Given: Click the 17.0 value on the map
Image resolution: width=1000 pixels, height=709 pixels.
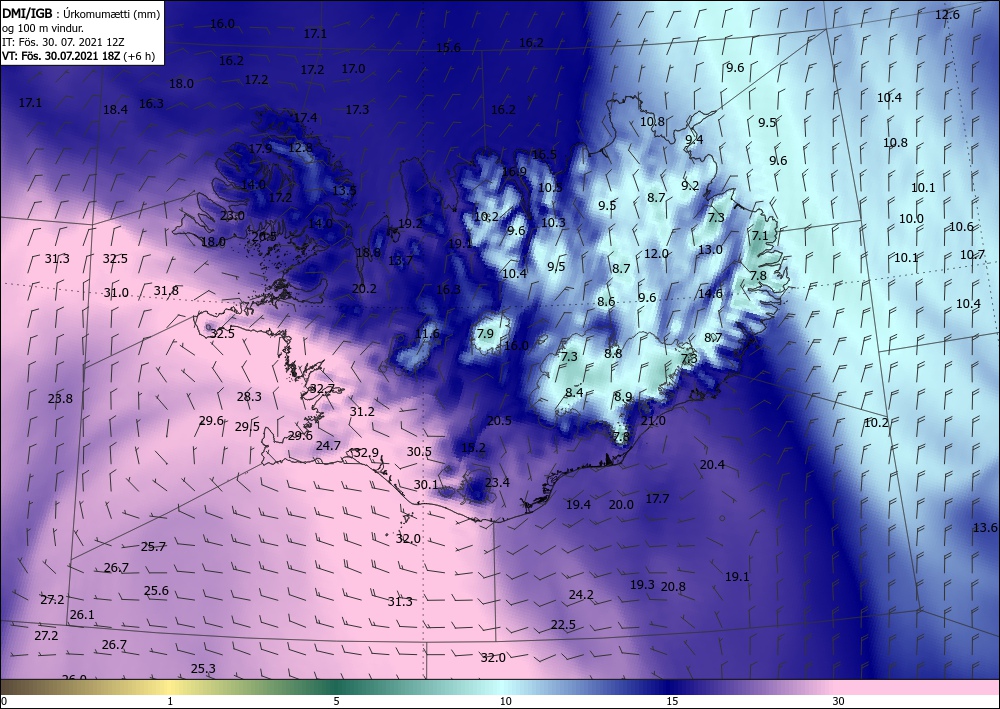Looking at the screenshot, I should [353, 68].
